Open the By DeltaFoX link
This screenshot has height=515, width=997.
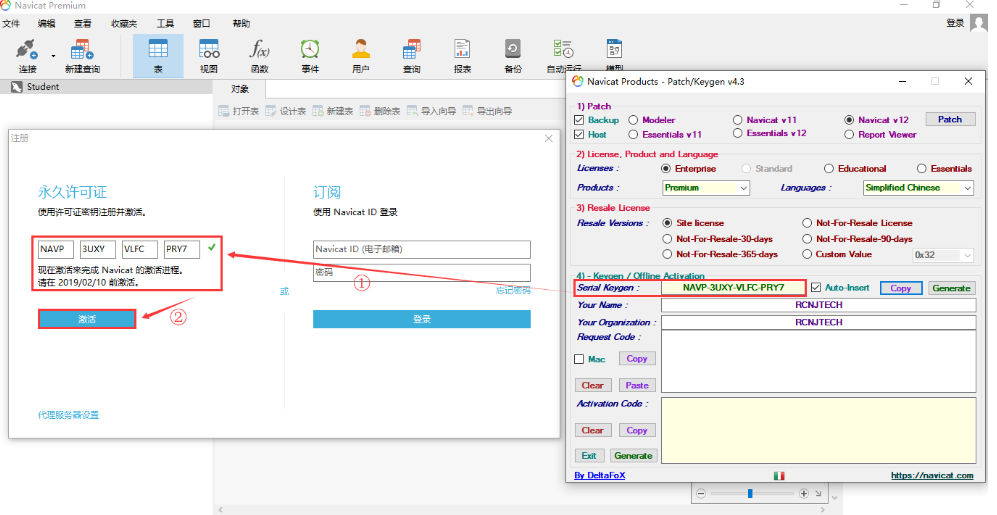tap(600, 476)
